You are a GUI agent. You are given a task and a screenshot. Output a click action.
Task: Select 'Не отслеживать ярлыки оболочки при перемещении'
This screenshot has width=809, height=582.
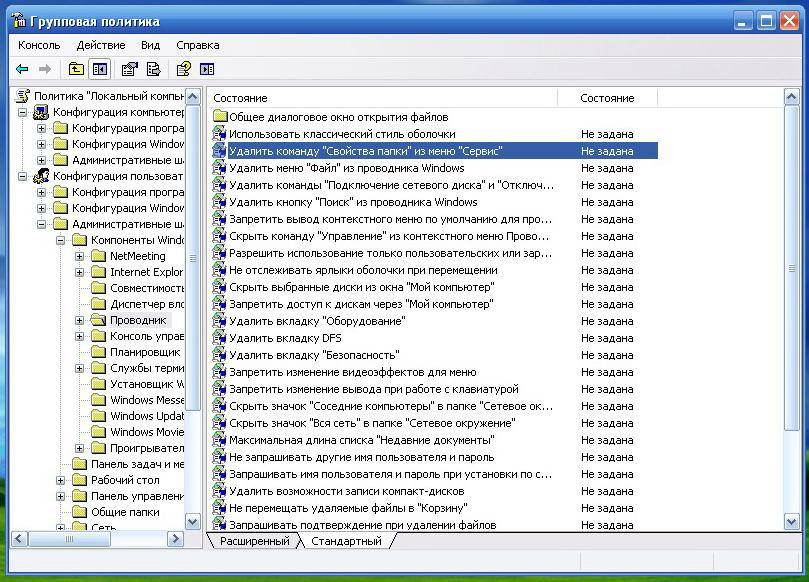coord(363,270)
